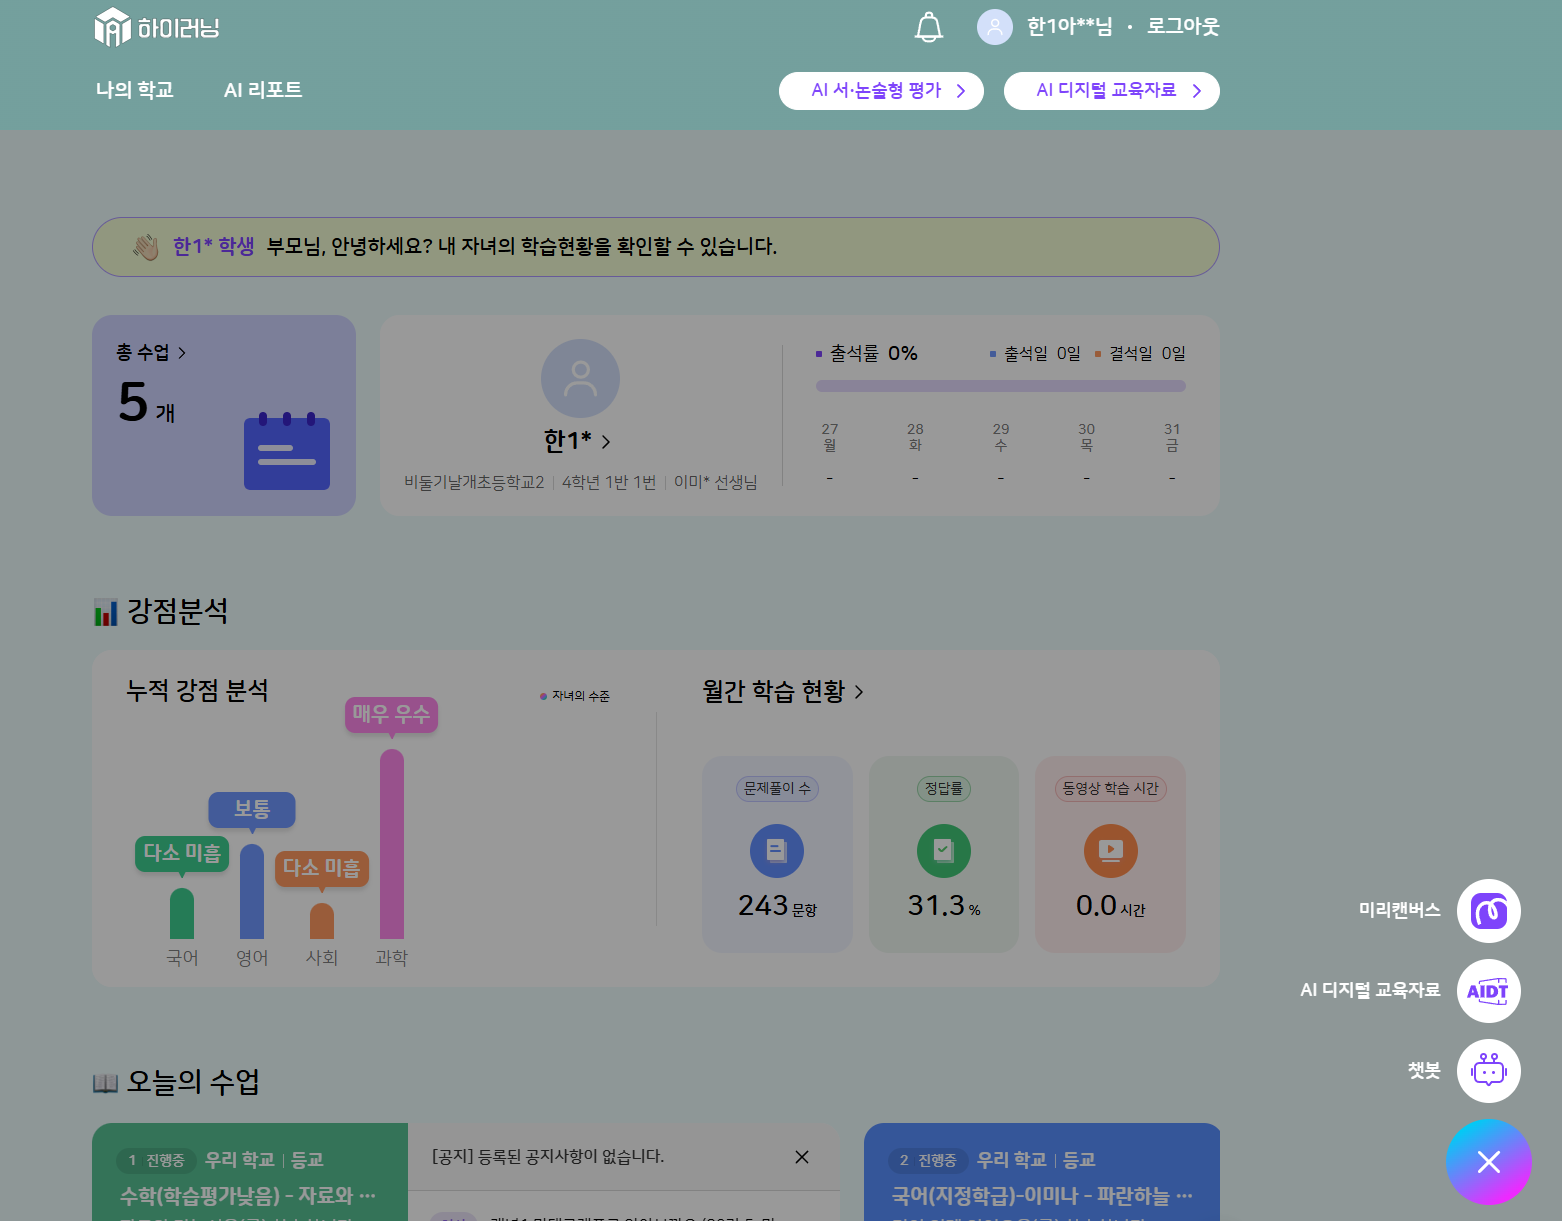Expand student 한1* profile details
Image resolution: width=1562 pixels, height=1221 pixels.
(606, 442)
